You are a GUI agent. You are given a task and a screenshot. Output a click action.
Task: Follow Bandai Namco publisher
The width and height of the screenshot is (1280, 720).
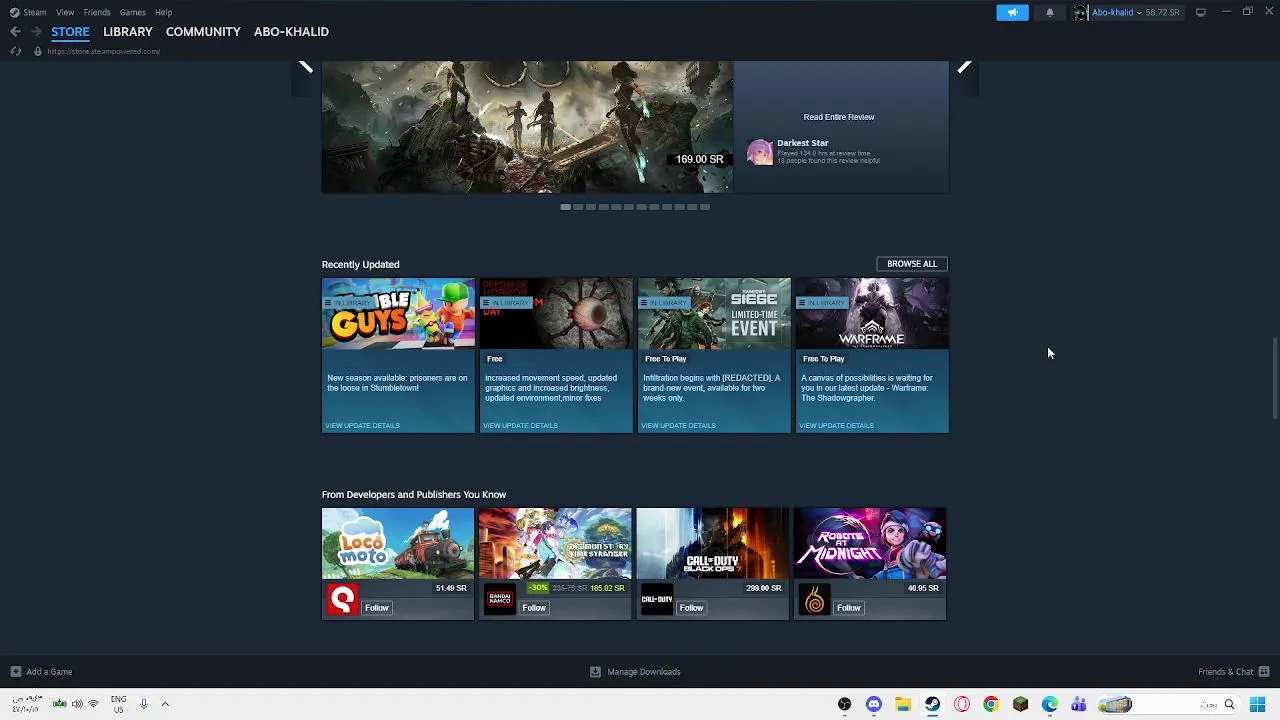(x=534, y=608)
